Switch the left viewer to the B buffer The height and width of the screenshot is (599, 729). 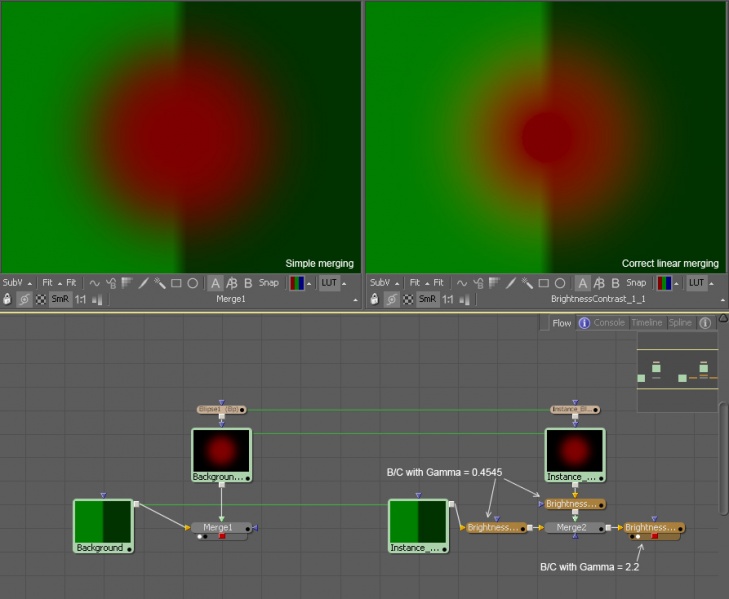pyautogui.click(x=248, y=283)
